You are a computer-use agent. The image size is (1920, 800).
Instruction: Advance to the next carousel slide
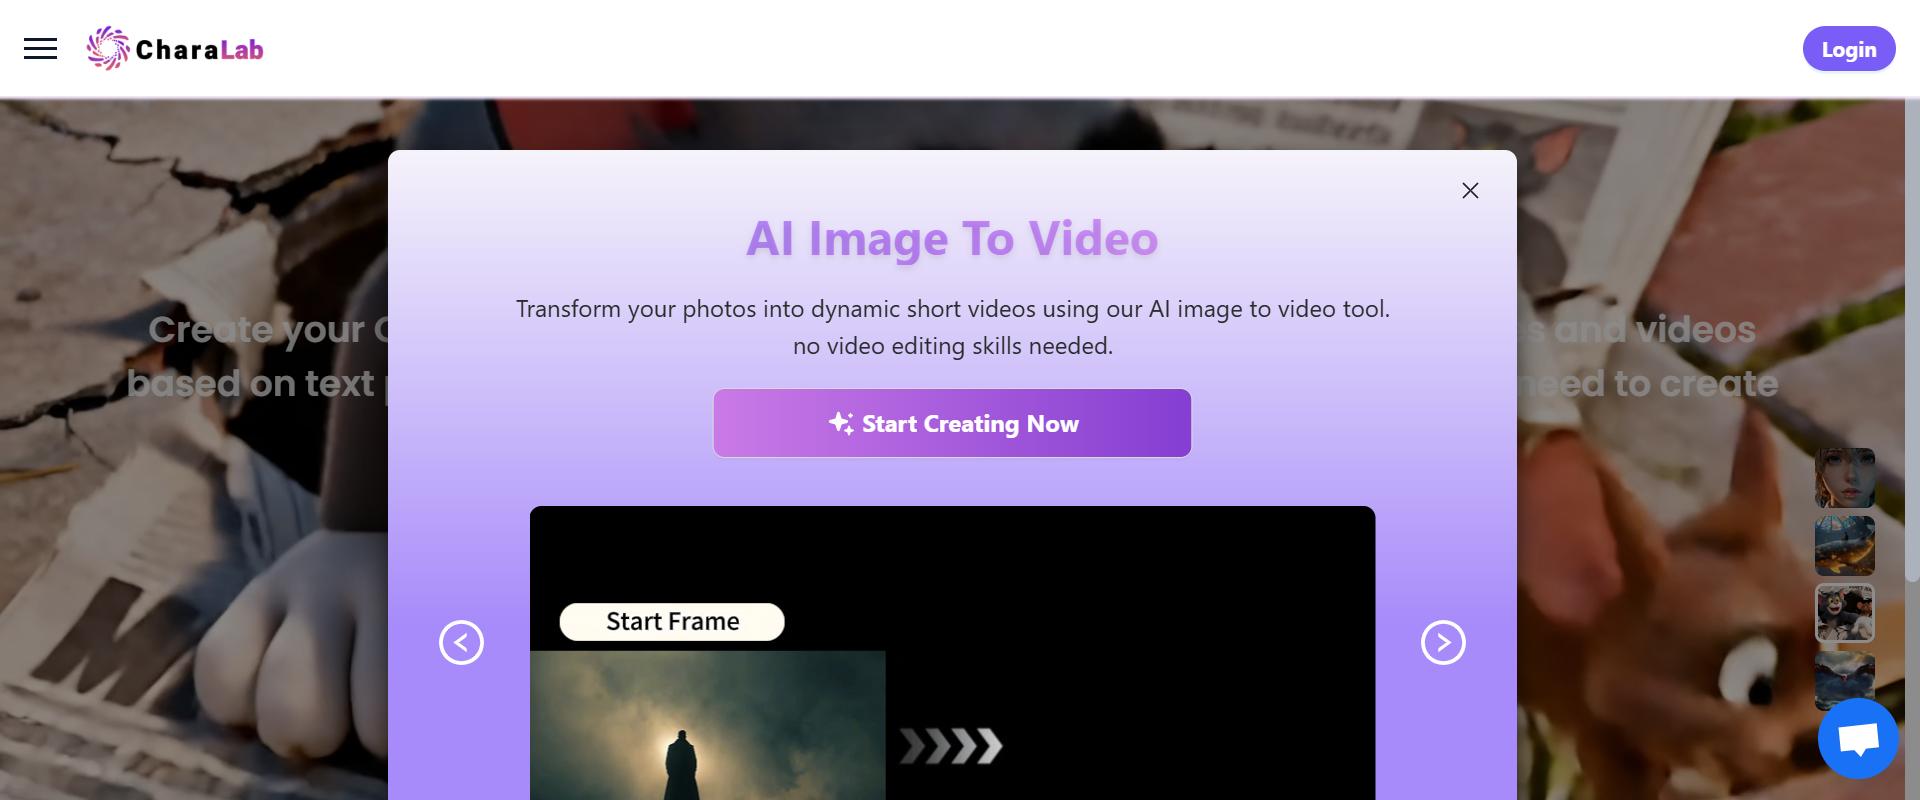pyautogui.click(x=1442, y=642)
